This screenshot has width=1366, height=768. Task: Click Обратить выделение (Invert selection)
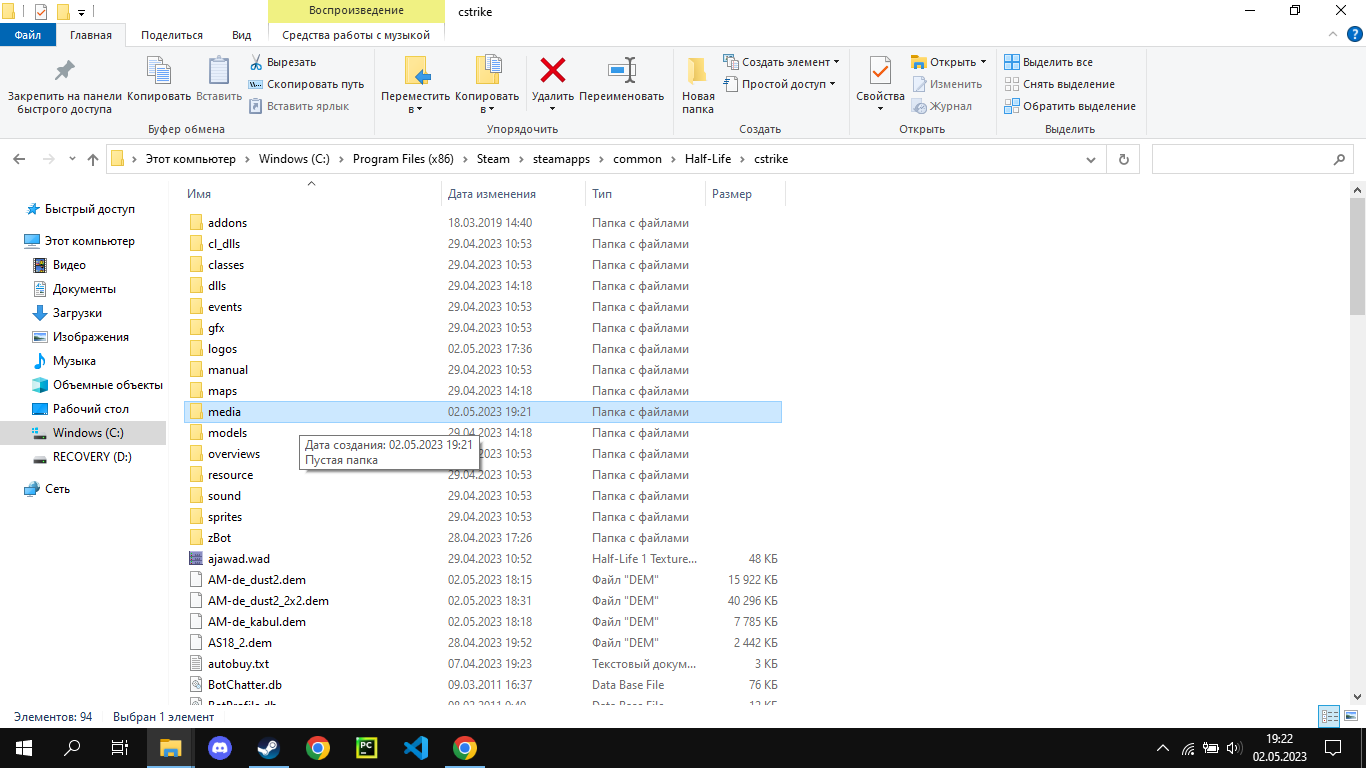click(x=1069, y=106)
